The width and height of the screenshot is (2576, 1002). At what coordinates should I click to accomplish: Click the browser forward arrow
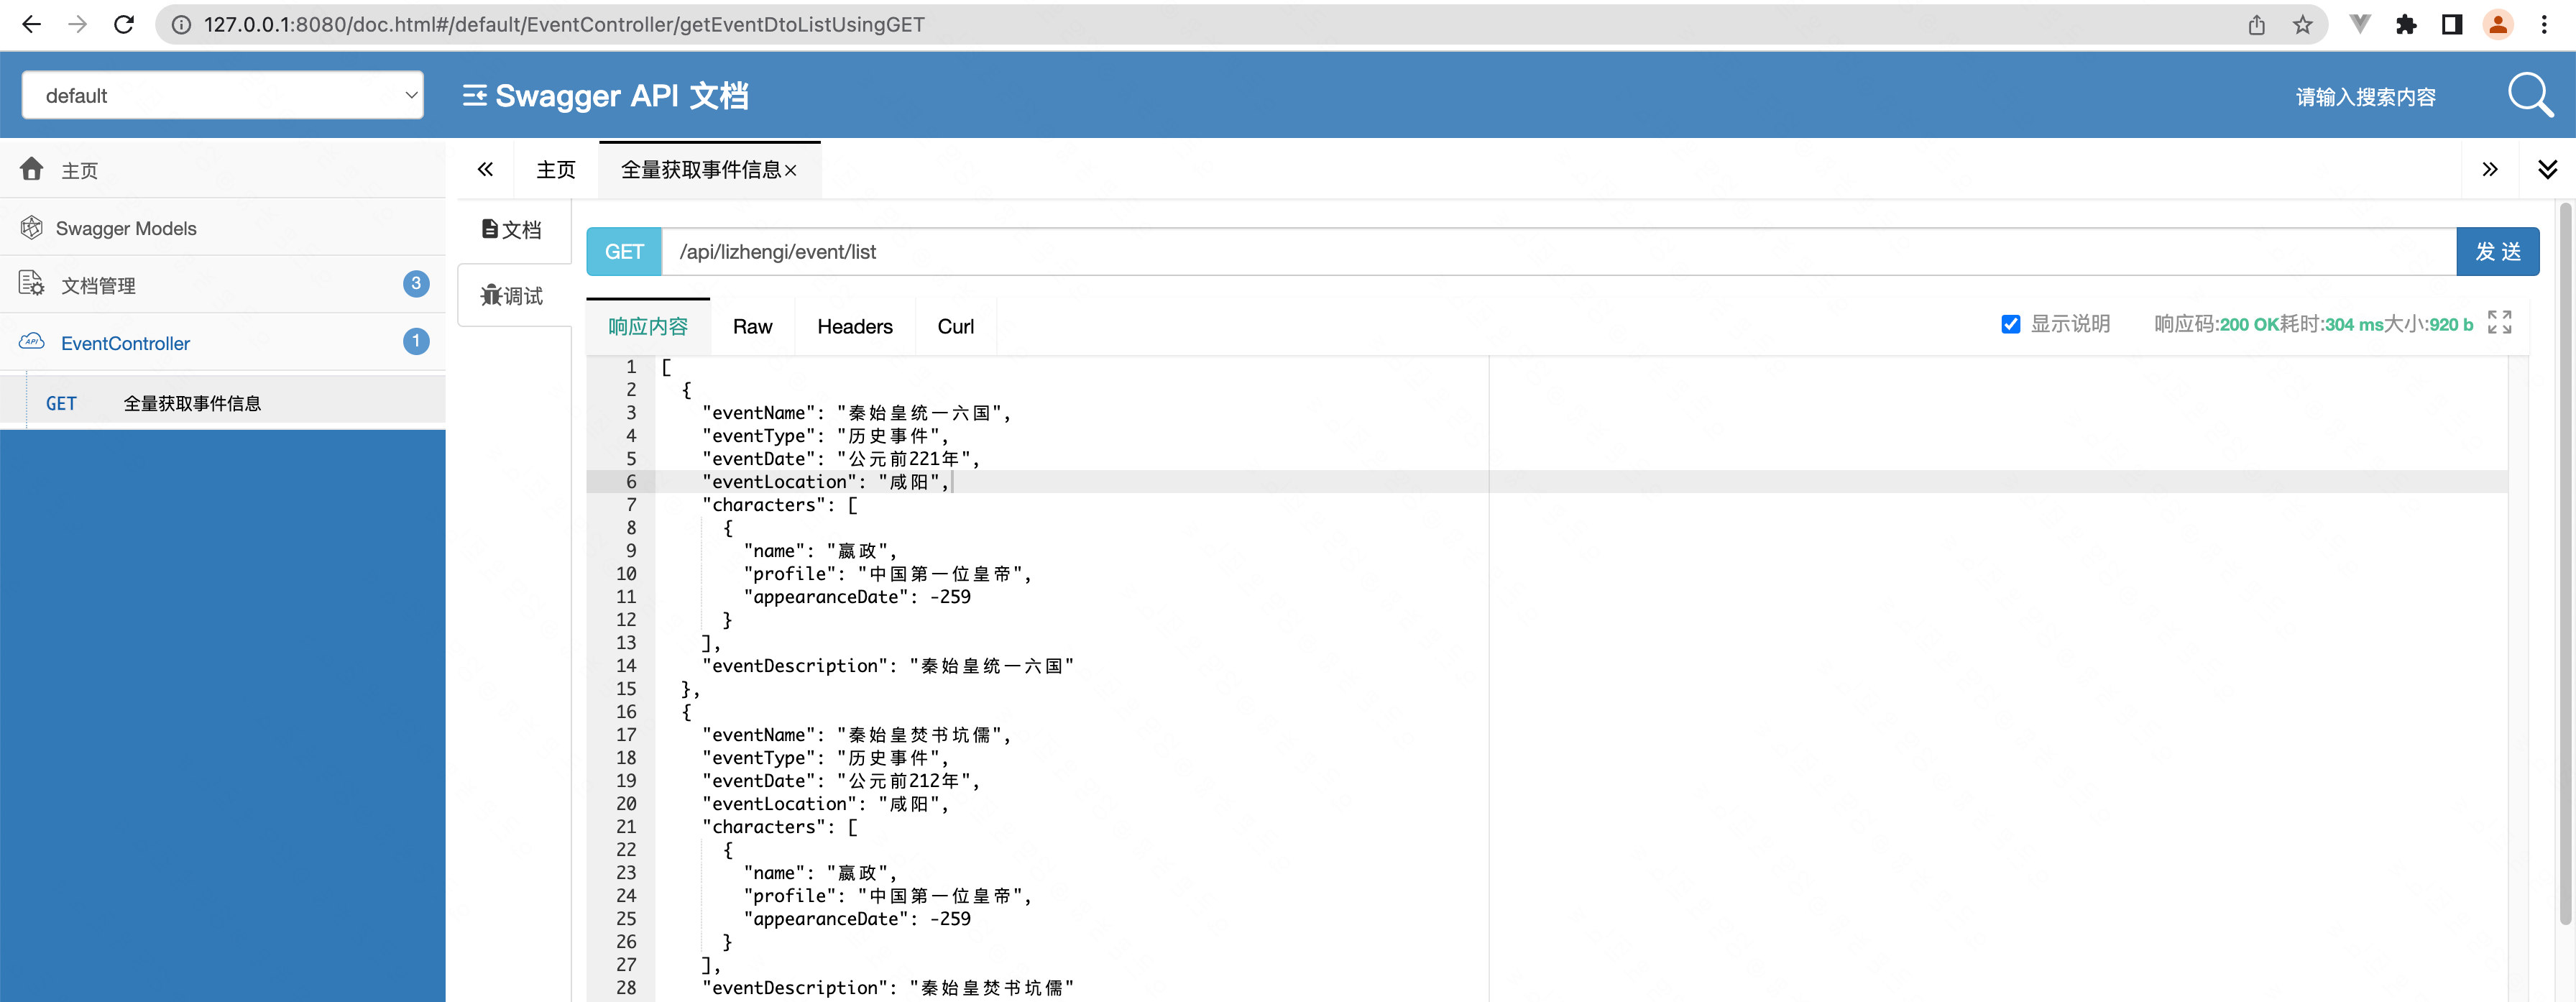(x=77, y=24)
